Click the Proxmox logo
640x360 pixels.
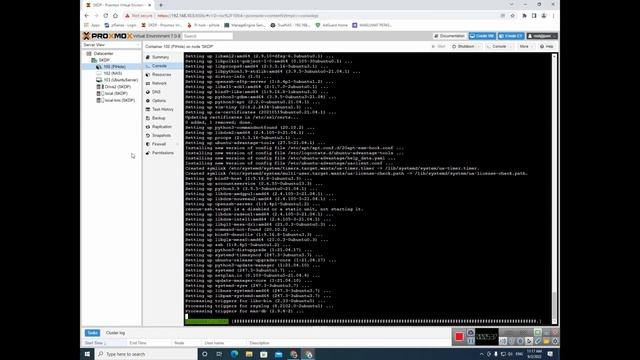pos(107,36)
